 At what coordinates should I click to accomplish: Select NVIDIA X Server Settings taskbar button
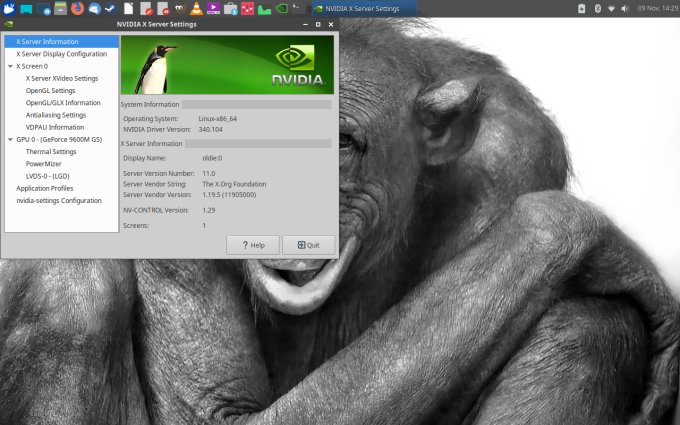point(364,8)
